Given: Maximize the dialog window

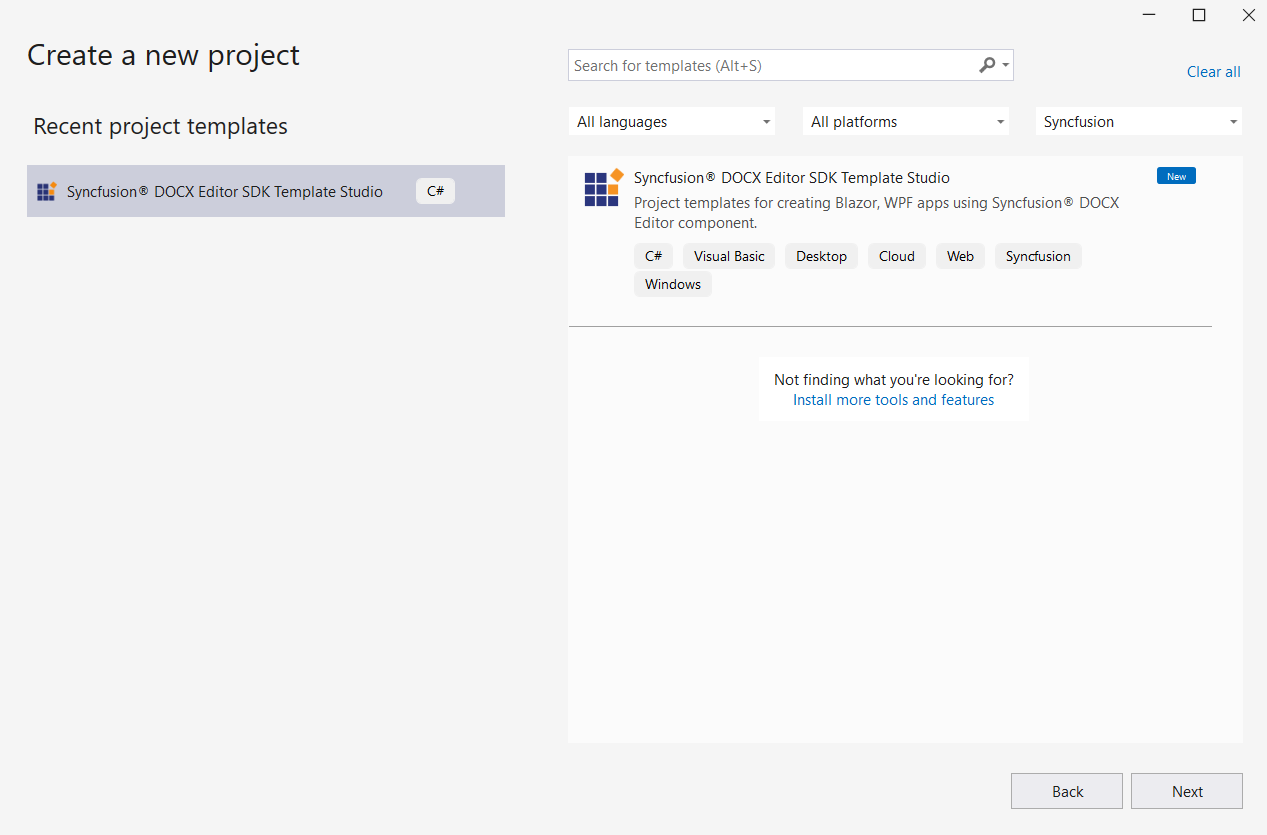Looking at the screenshot, I should point(1198,15).
